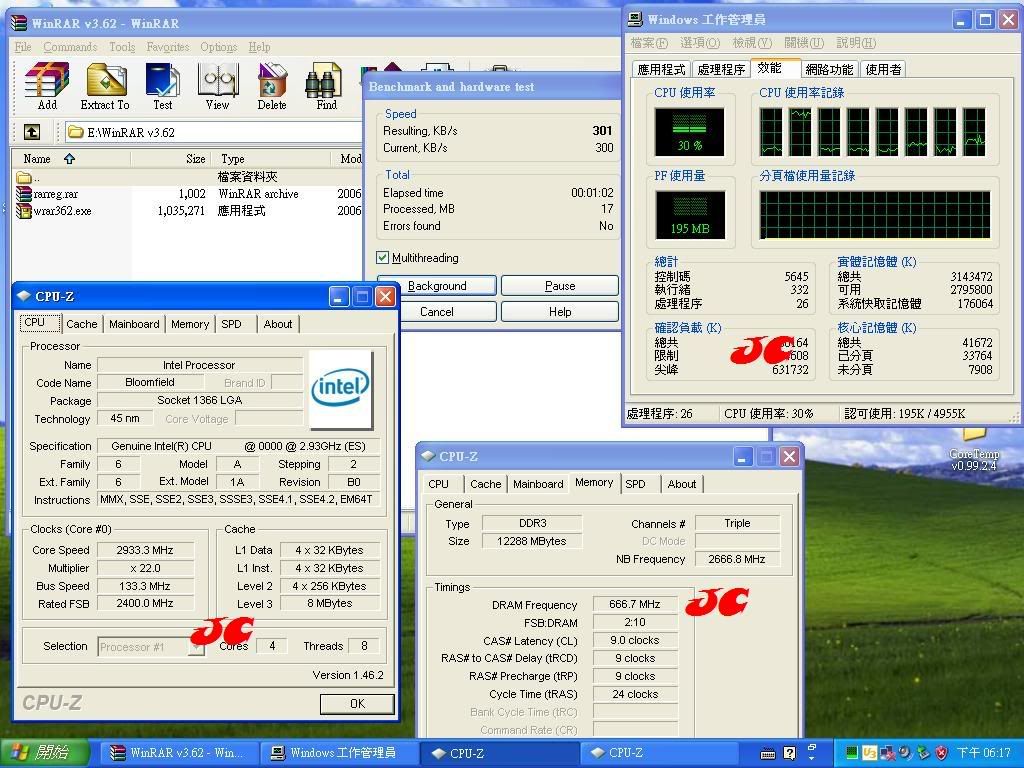
Task: Click the Task Manager title bar icon
Action: [635, 20]
